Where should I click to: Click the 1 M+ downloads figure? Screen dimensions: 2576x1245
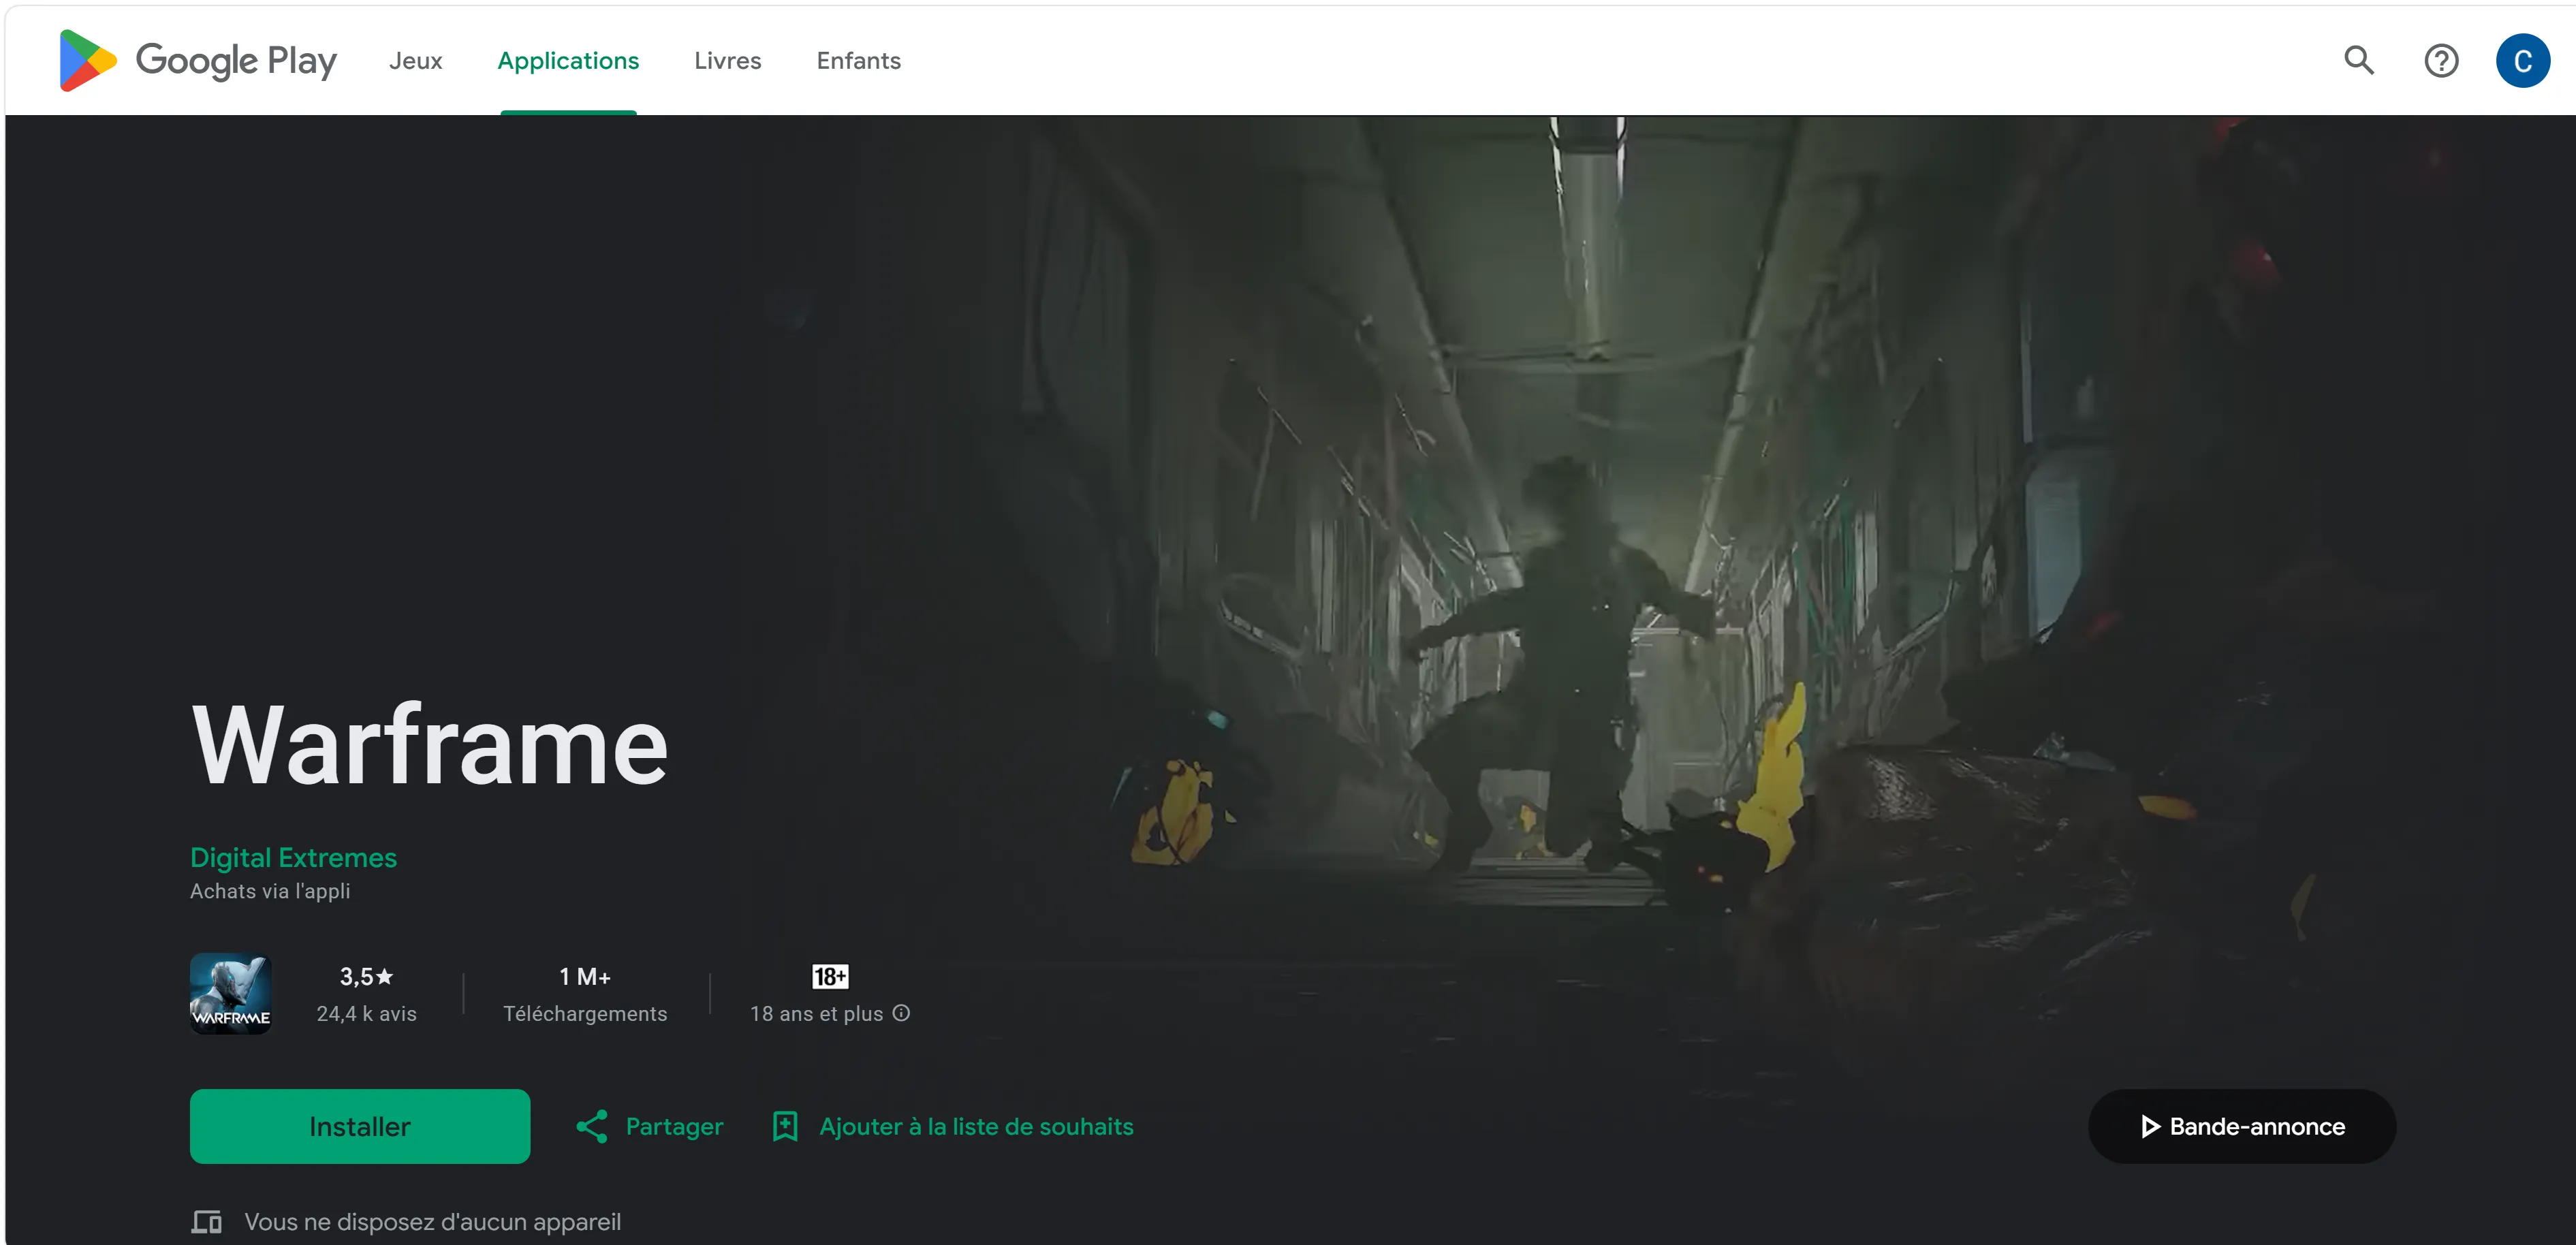[x=585, y=977]
